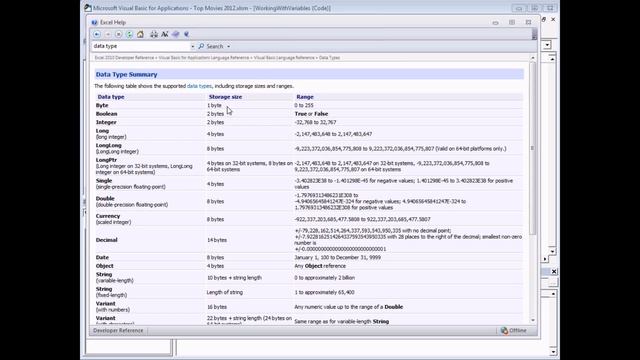Select the 'Date' row label

click(102, 258)
